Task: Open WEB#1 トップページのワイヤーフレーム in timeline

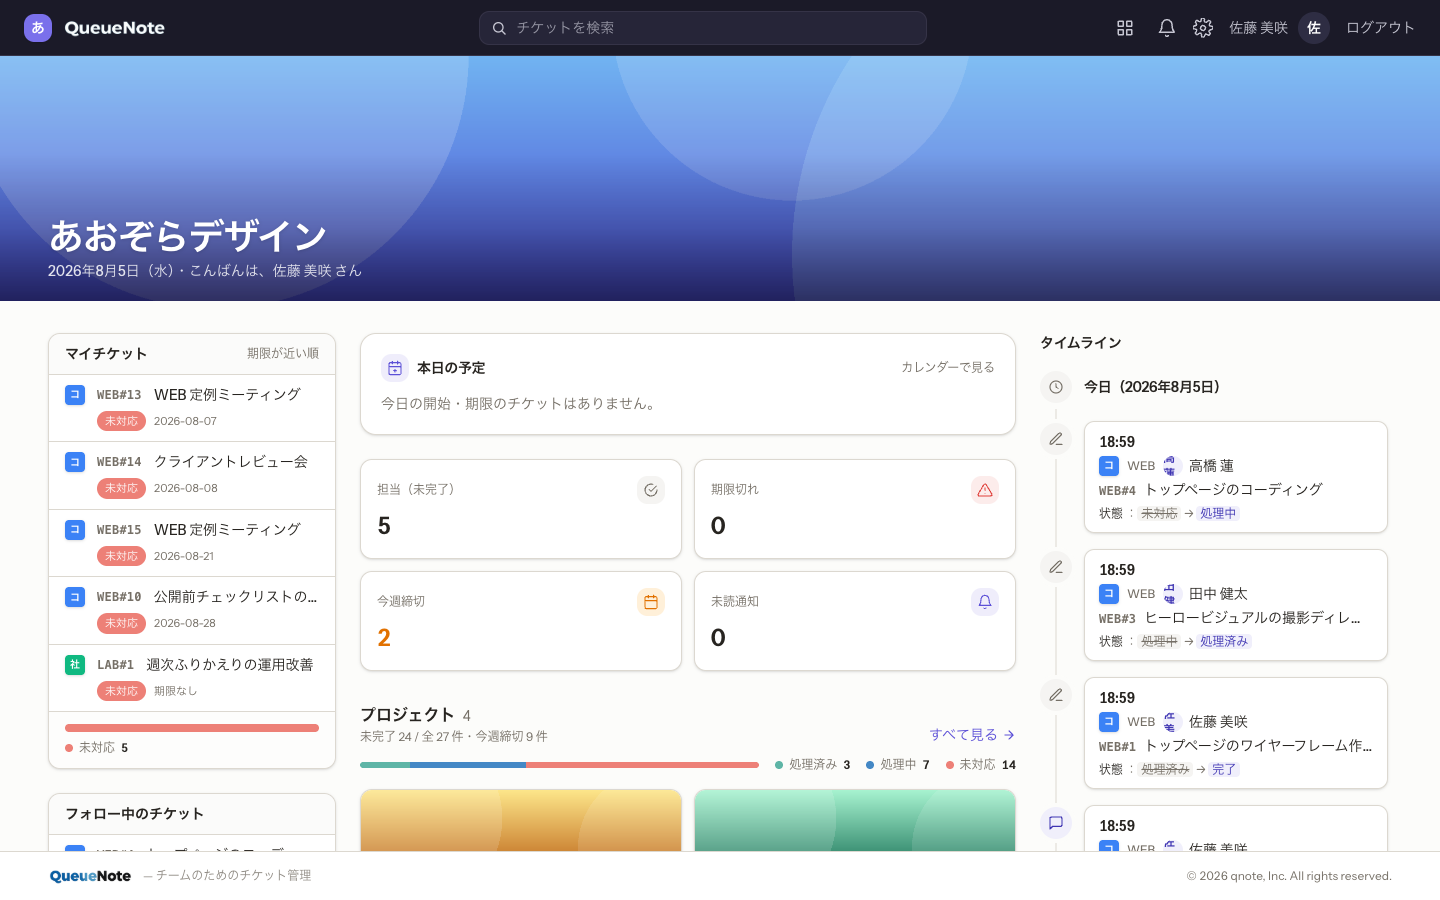Action: [1235, 746]
